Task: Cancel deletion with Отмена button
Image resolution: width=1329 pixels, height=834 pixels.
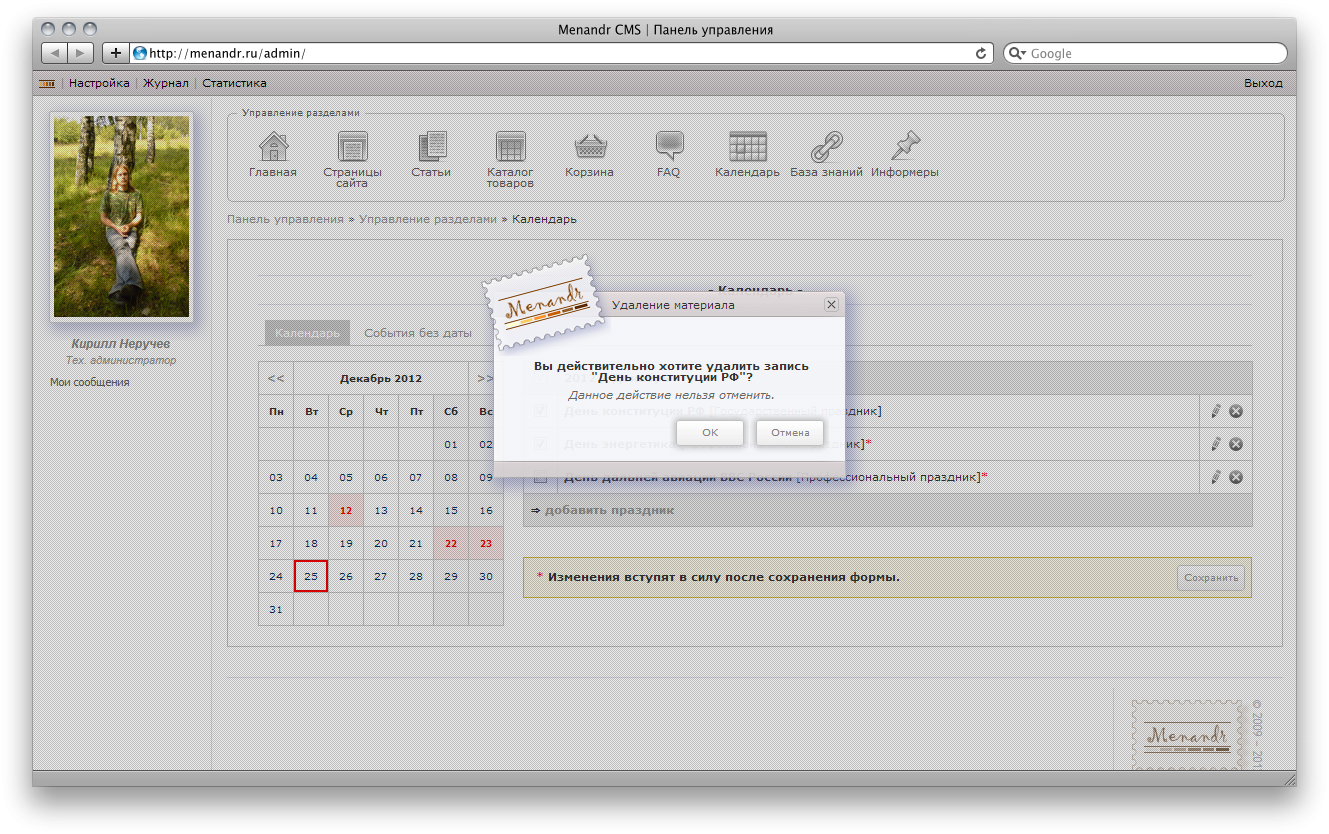Action: [790, 433]
